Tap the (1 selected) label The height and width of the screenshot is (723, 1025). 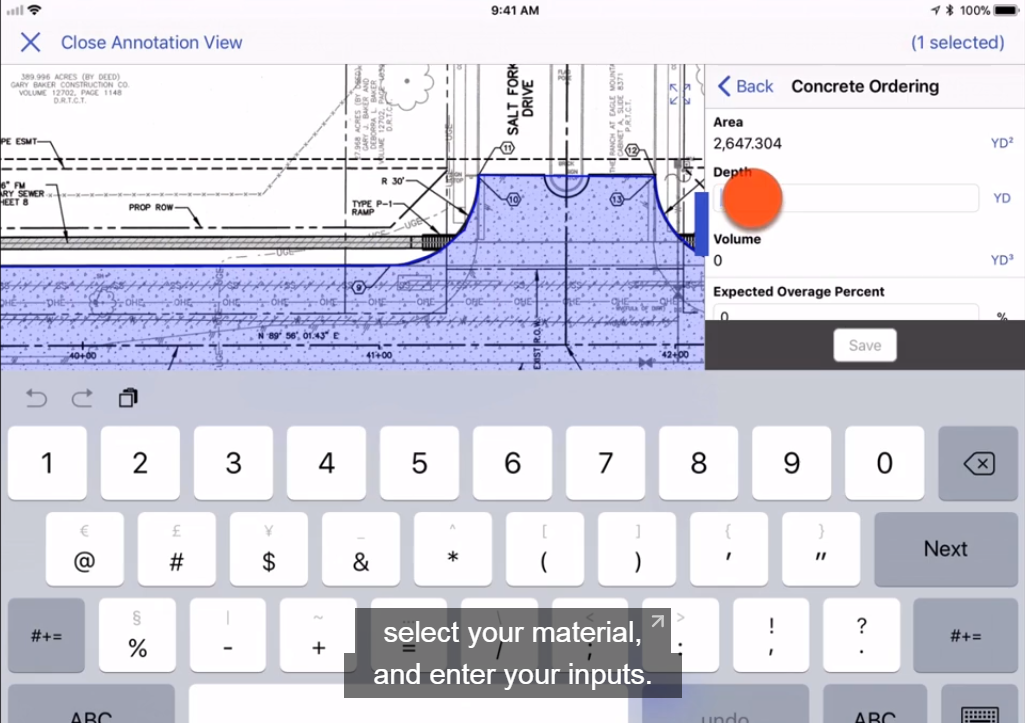957,42
